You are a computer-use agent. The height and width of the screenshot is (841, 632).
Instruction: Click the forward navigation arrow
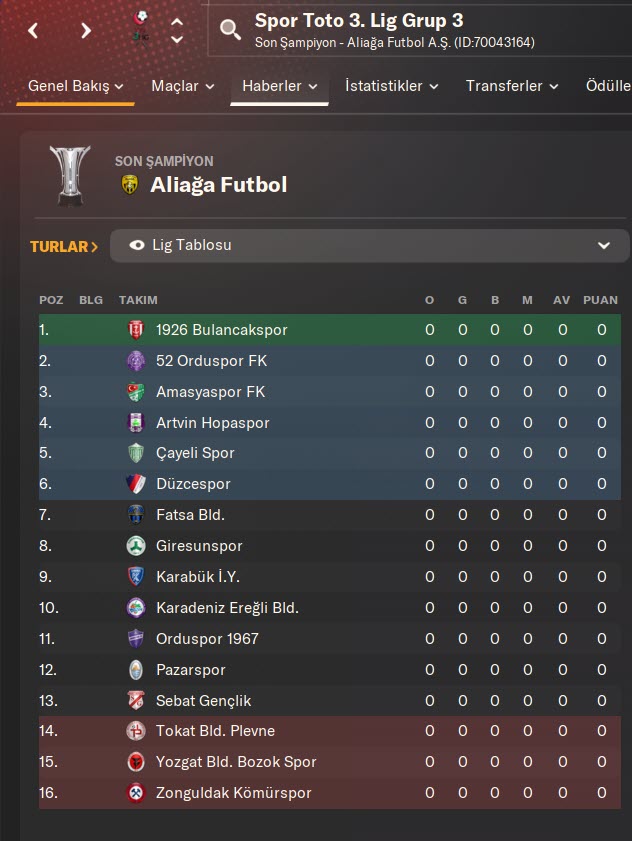point(86,30)
